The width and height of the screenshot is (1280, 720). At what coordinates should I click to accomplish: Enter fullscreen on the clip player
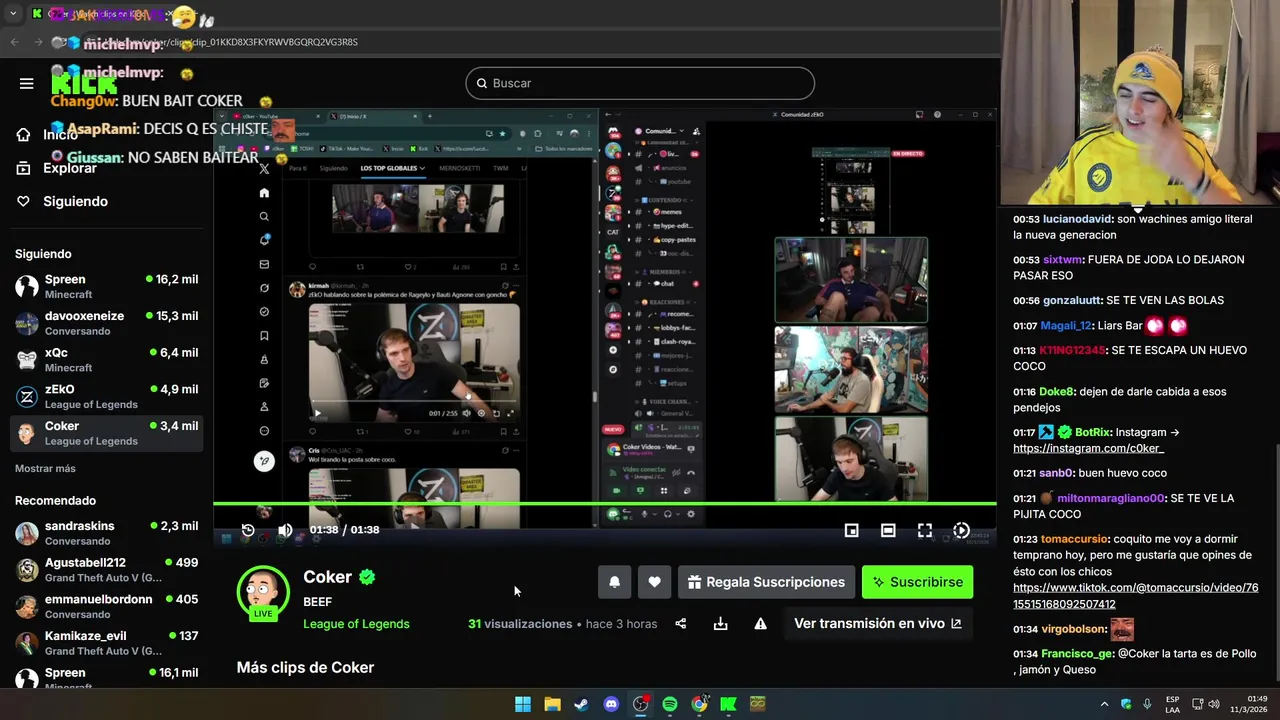925,530
